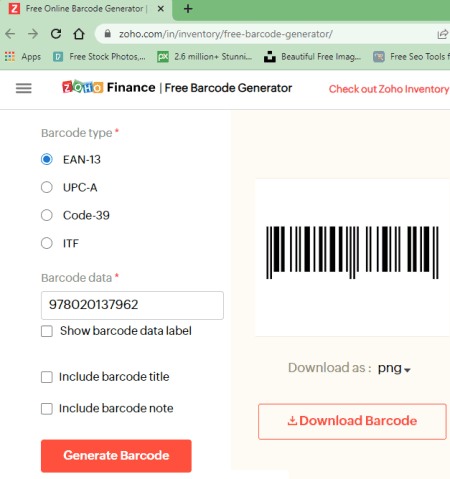Check Include barcode title
This screenshot has height=479, width=450.
(47, 377)
